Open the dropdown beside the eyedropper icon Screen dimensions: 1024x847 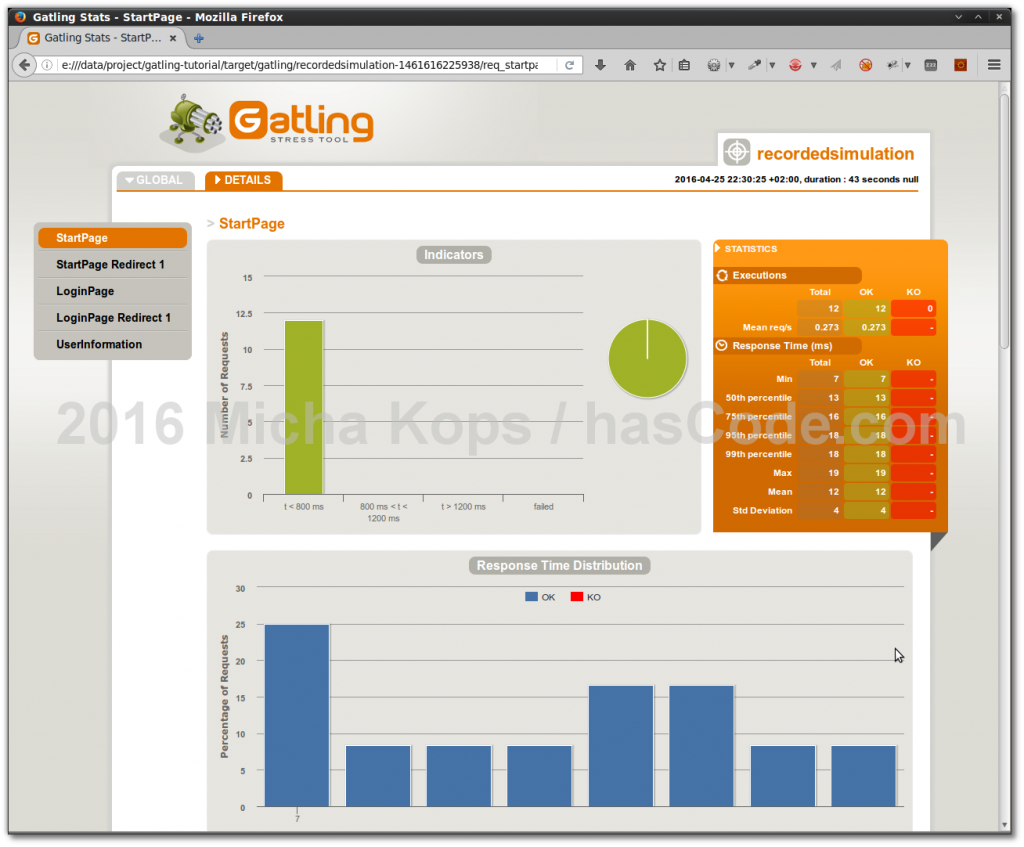pyautogui.click(x=771, y=64)
